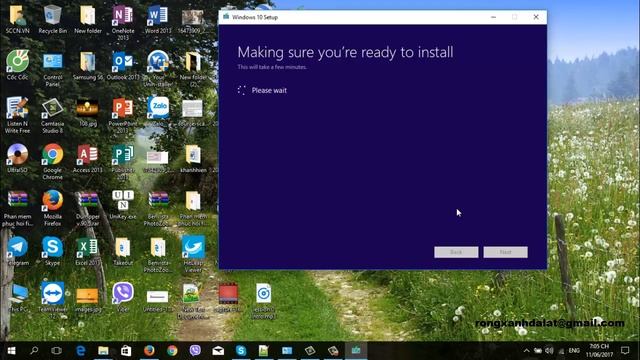
Task: Select the Mozilla Firefox desktop shortcut
Action: [53, 208]
